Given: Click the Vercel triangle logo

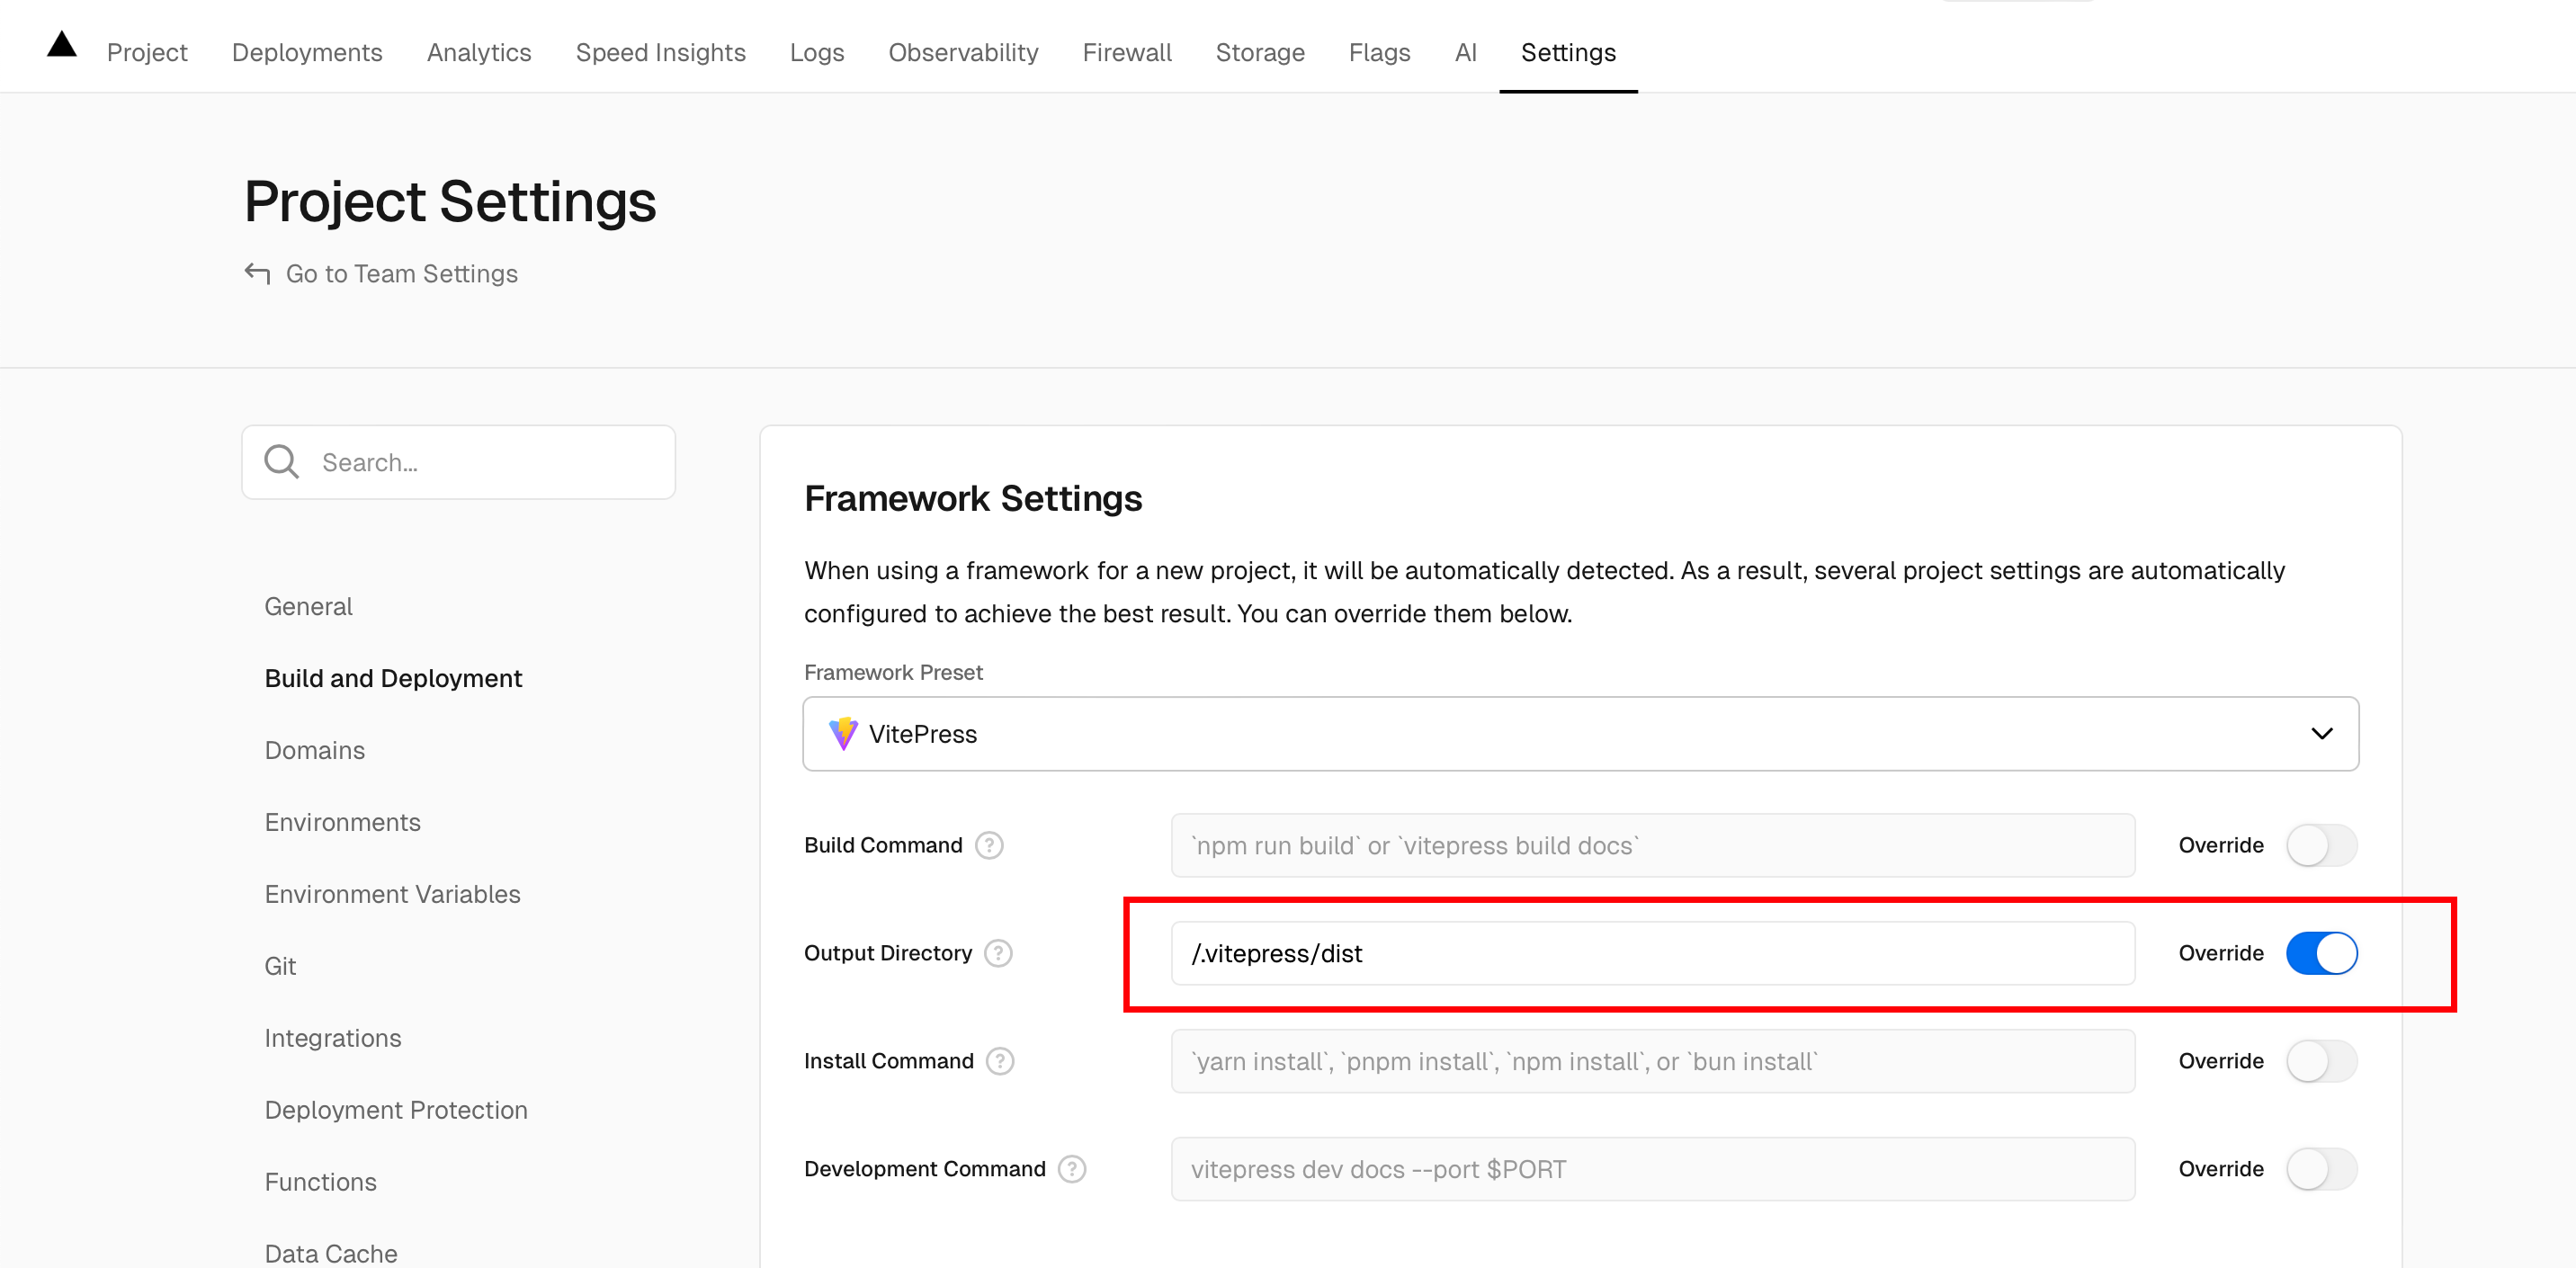Looking at the screenshot, I should pos(62,44).
